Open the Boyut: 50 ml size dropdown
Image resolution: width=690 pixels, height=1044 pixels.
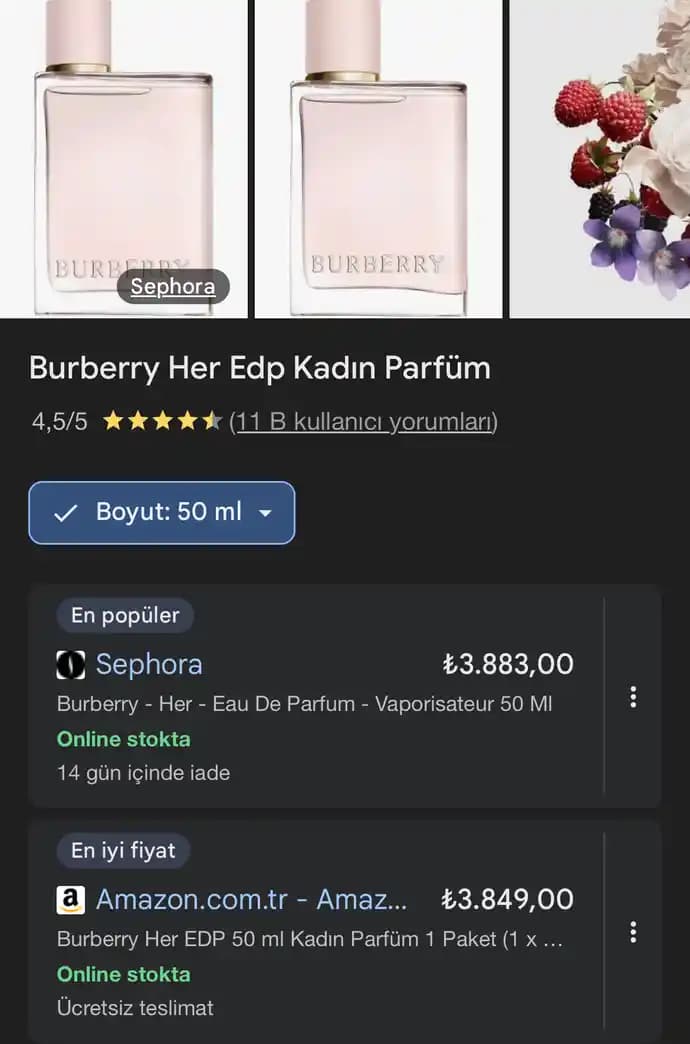pos(161,513)
